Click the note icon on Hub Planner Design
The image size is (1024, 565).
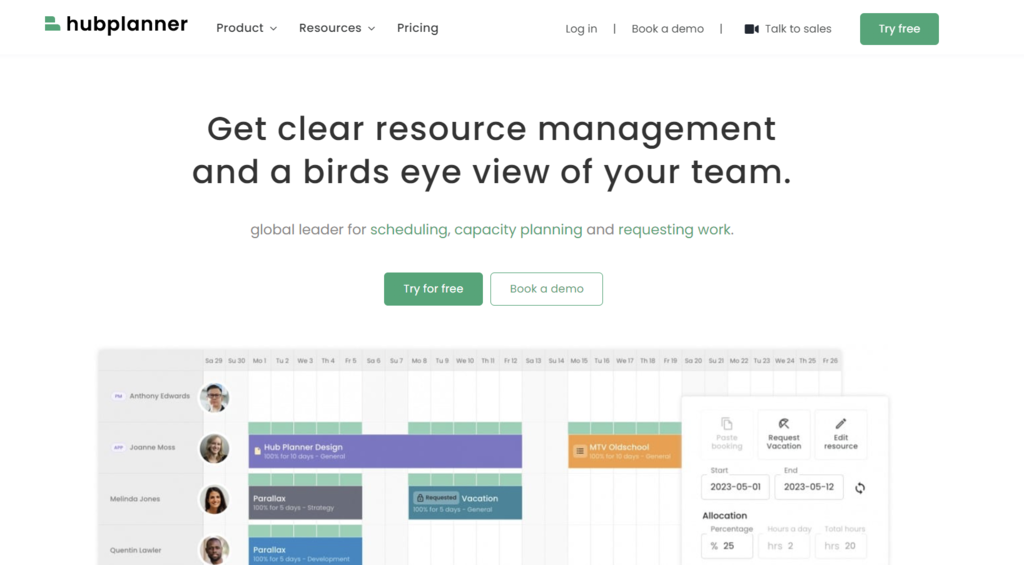257,451
